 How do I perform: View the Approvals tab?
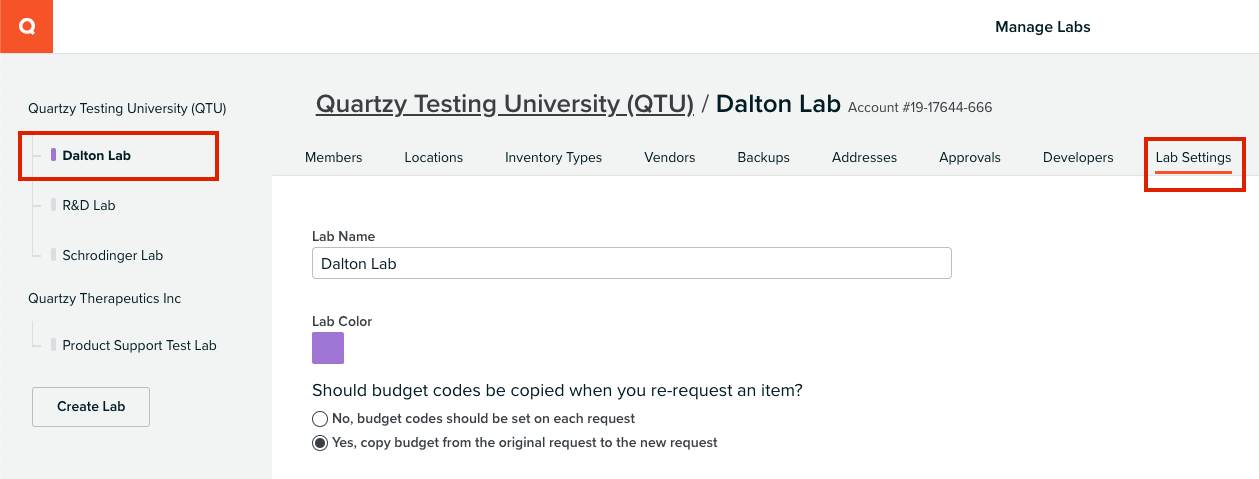(970, 157)
